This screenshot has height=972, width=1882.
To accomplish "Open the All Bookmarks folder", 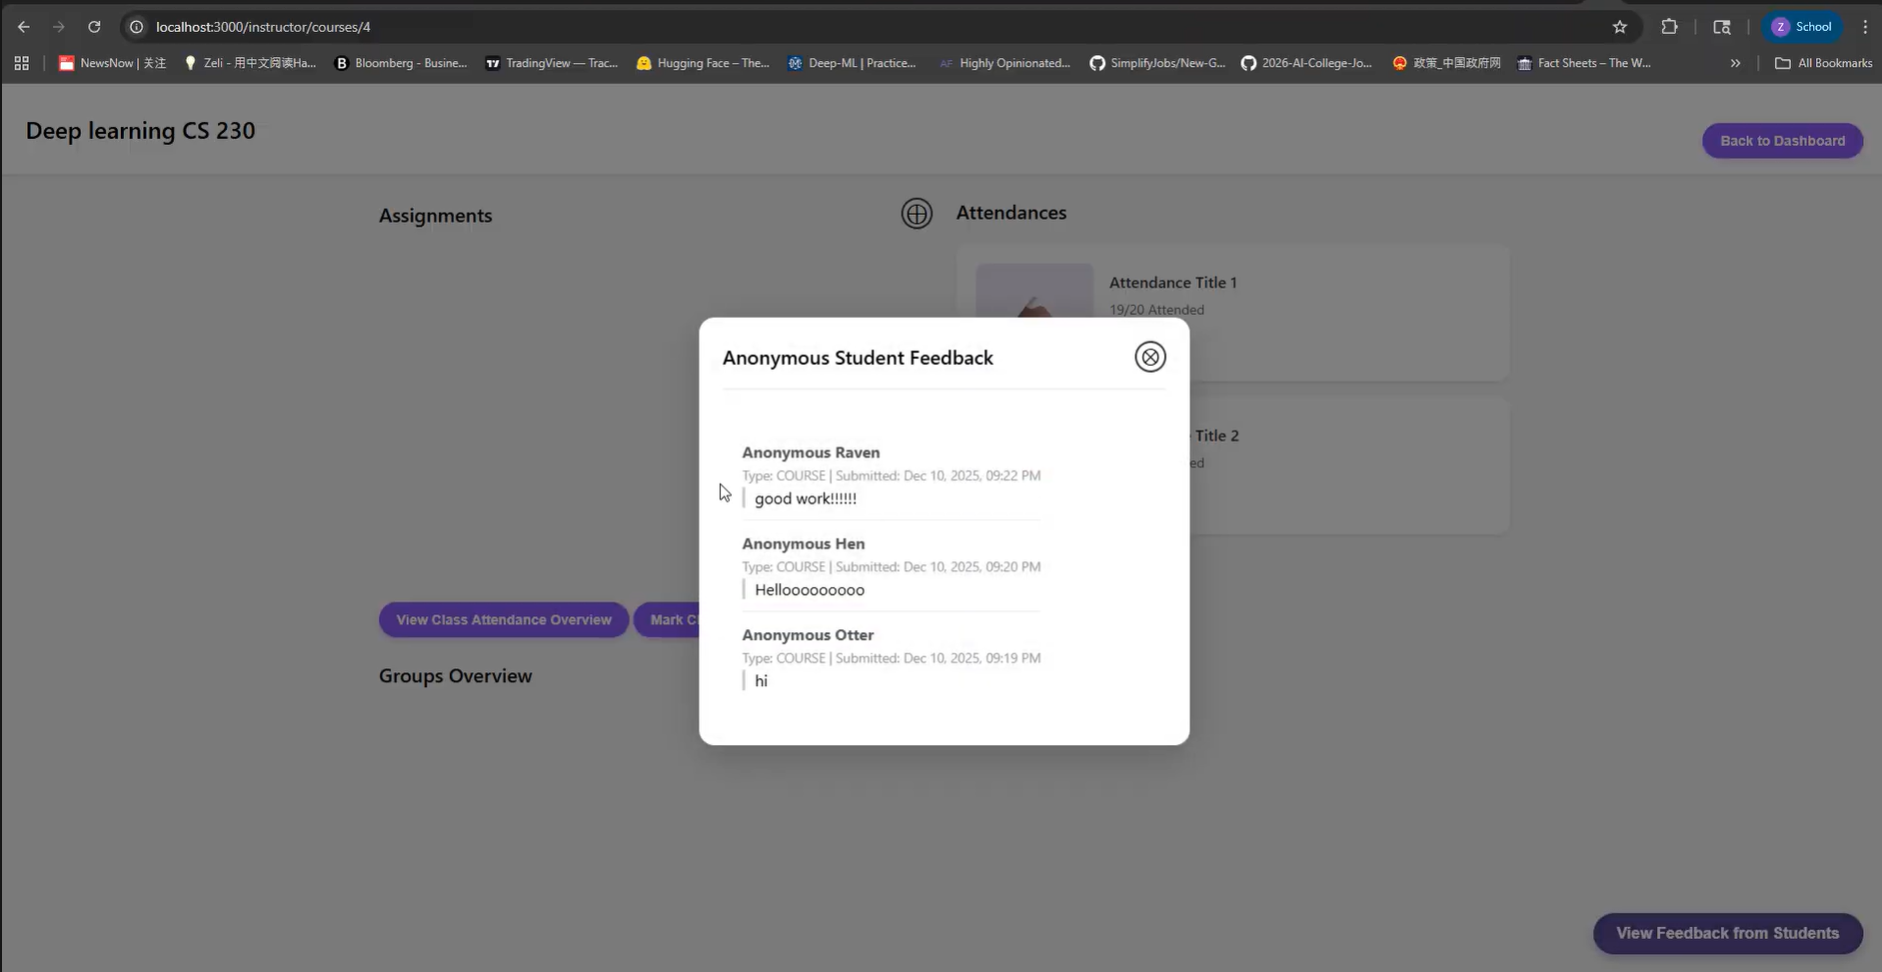I will point(1822,63).
